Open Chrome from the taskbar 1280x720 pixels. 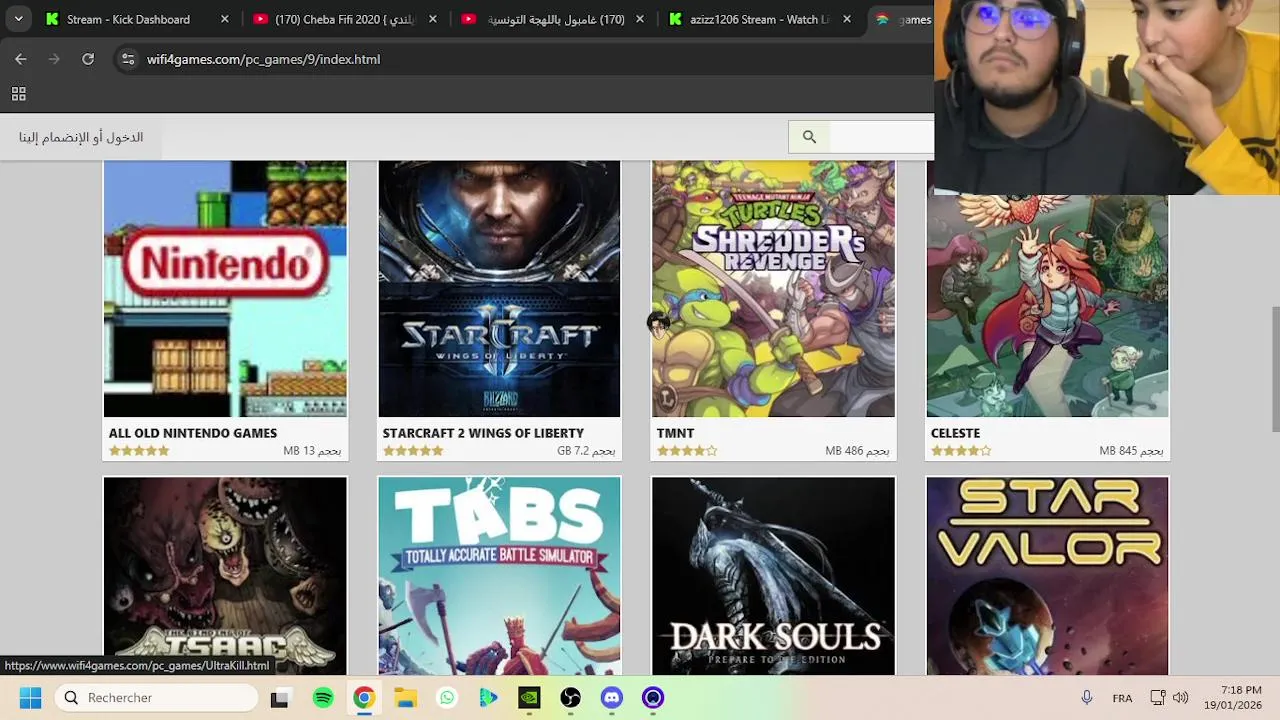364,698
